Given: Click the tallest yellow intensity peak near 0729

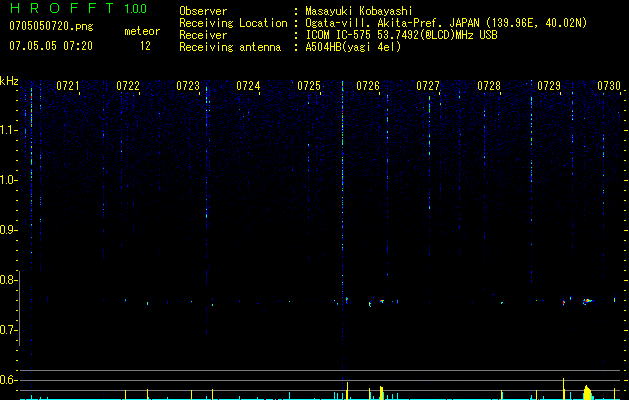Looking at the screenshot, I should tap(564, 388).
